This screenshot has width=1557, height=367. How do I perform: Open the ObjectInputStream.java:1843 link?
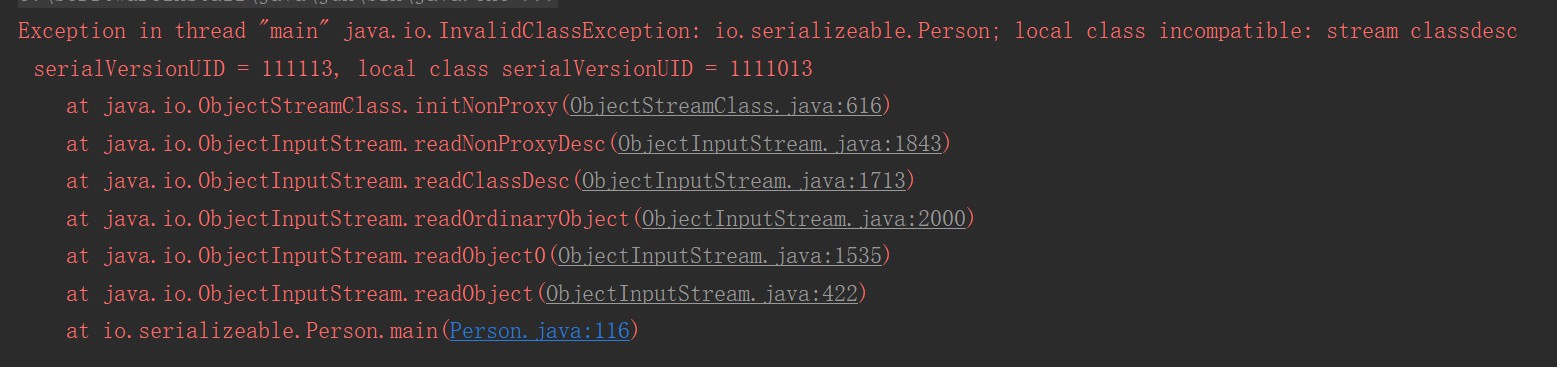[x=780, y=144]
